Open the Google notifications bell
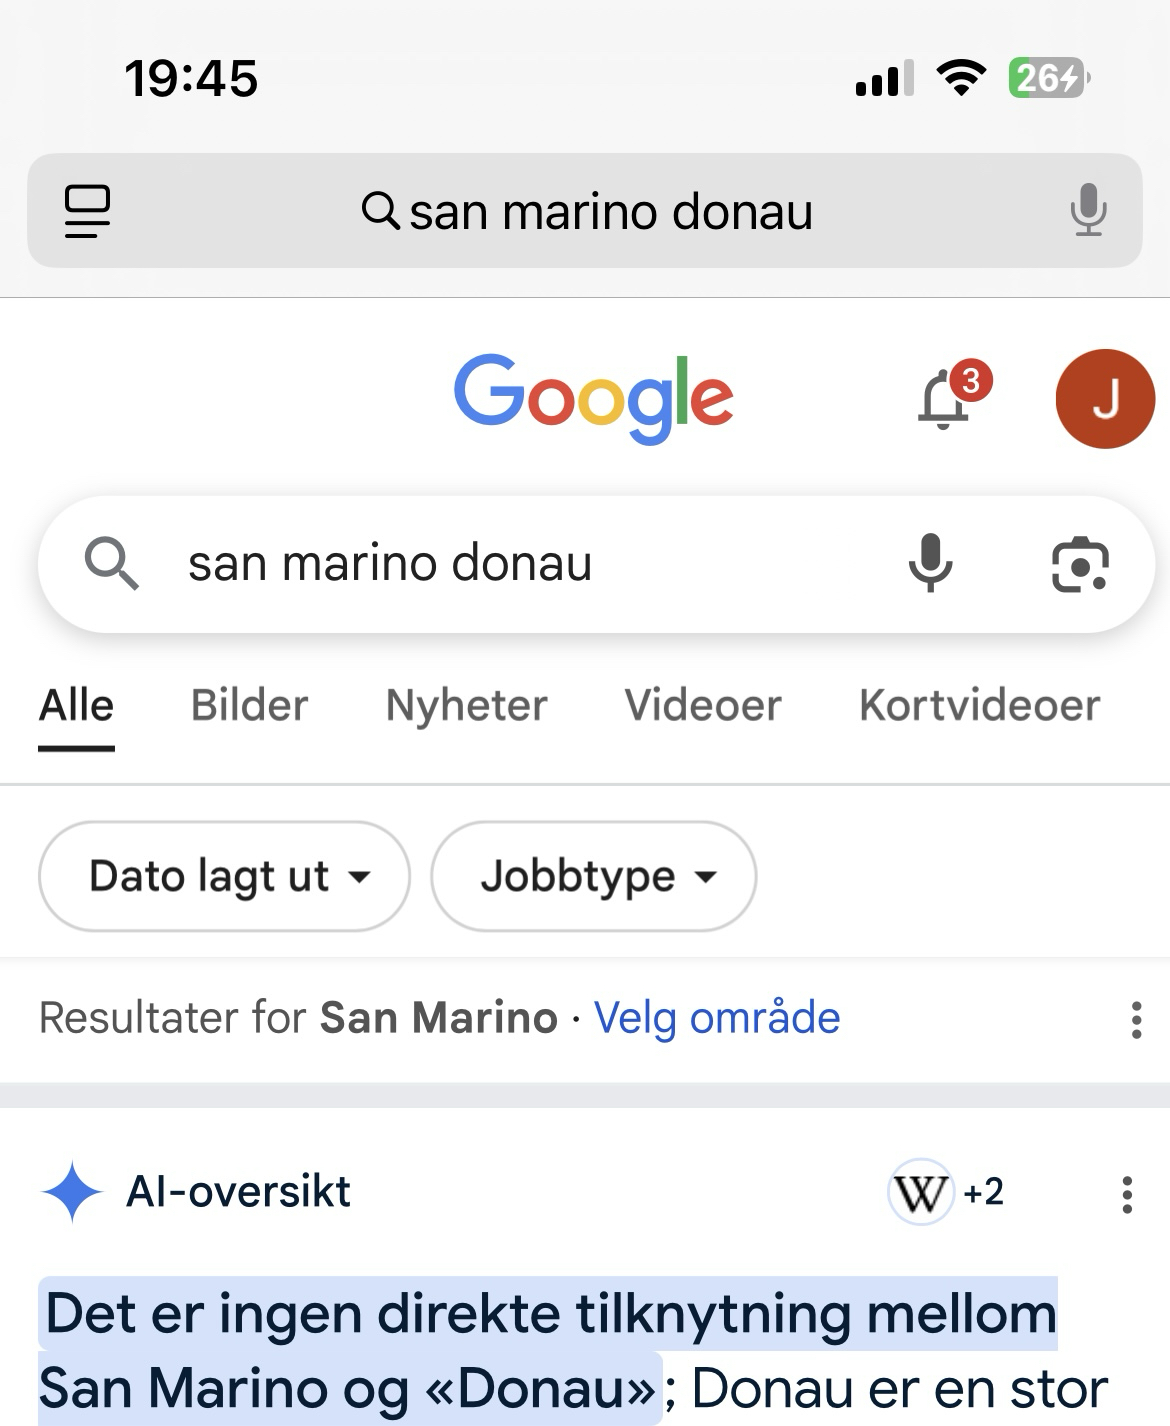This screenshot has height=1426, width=1170. [x=945, y=399]
